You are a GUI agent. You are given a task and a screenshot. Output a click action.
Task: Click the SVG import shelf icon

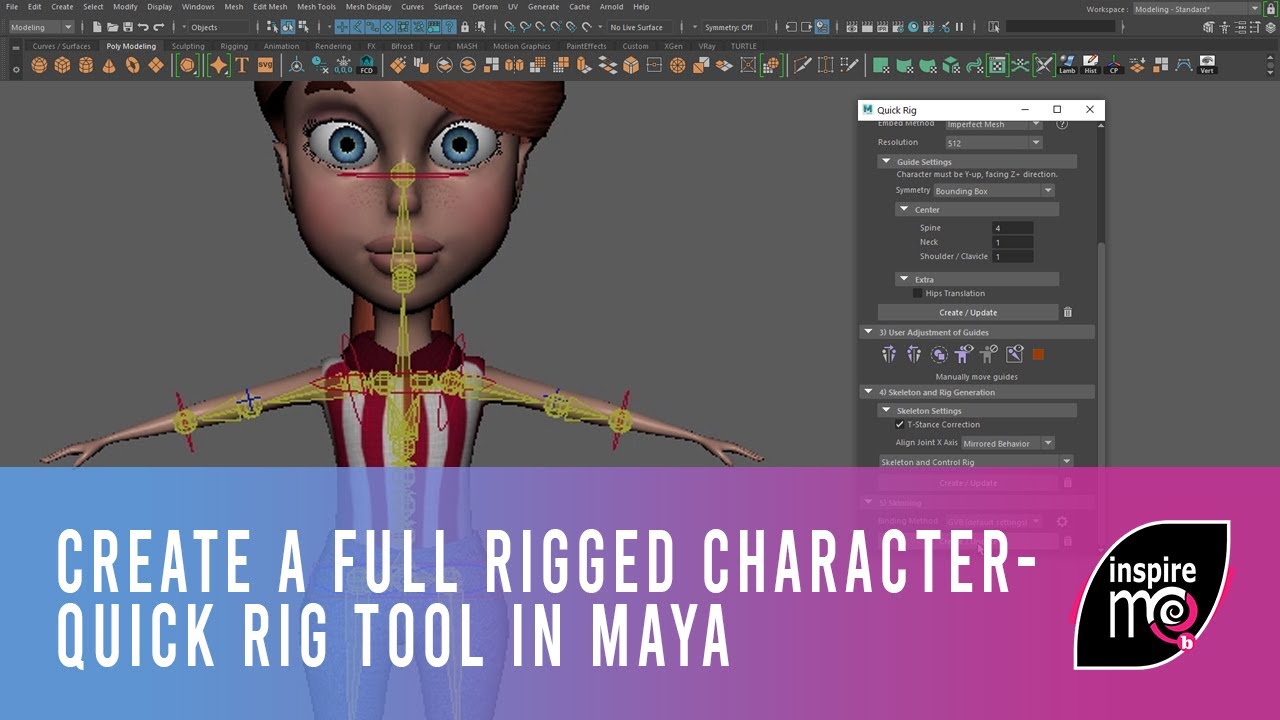(265, 66)
